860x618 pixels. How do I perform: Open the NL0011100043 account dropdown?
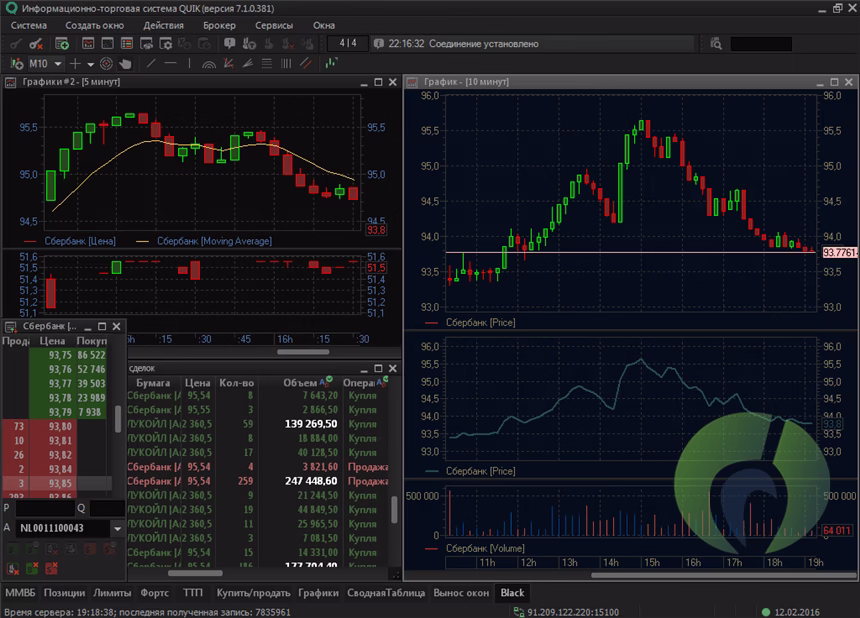[117, 529]
